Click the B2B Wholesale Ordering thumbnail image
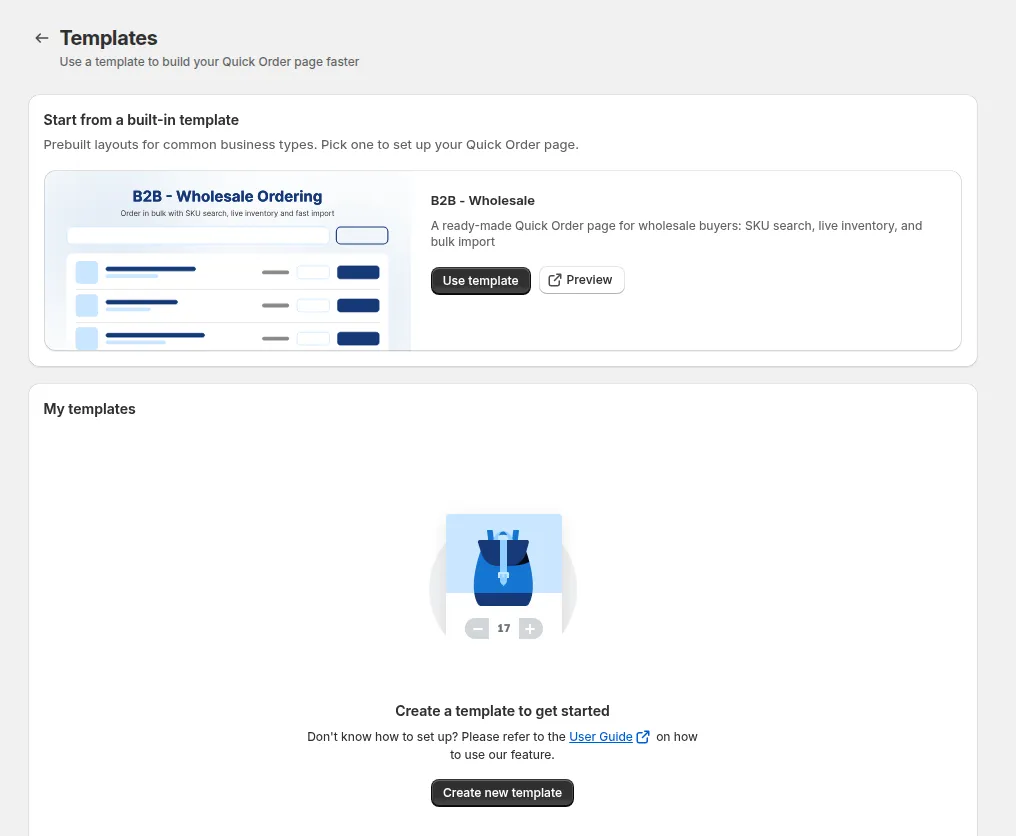The height and width of the screenshot is (836, 1016). click(227, 261)
